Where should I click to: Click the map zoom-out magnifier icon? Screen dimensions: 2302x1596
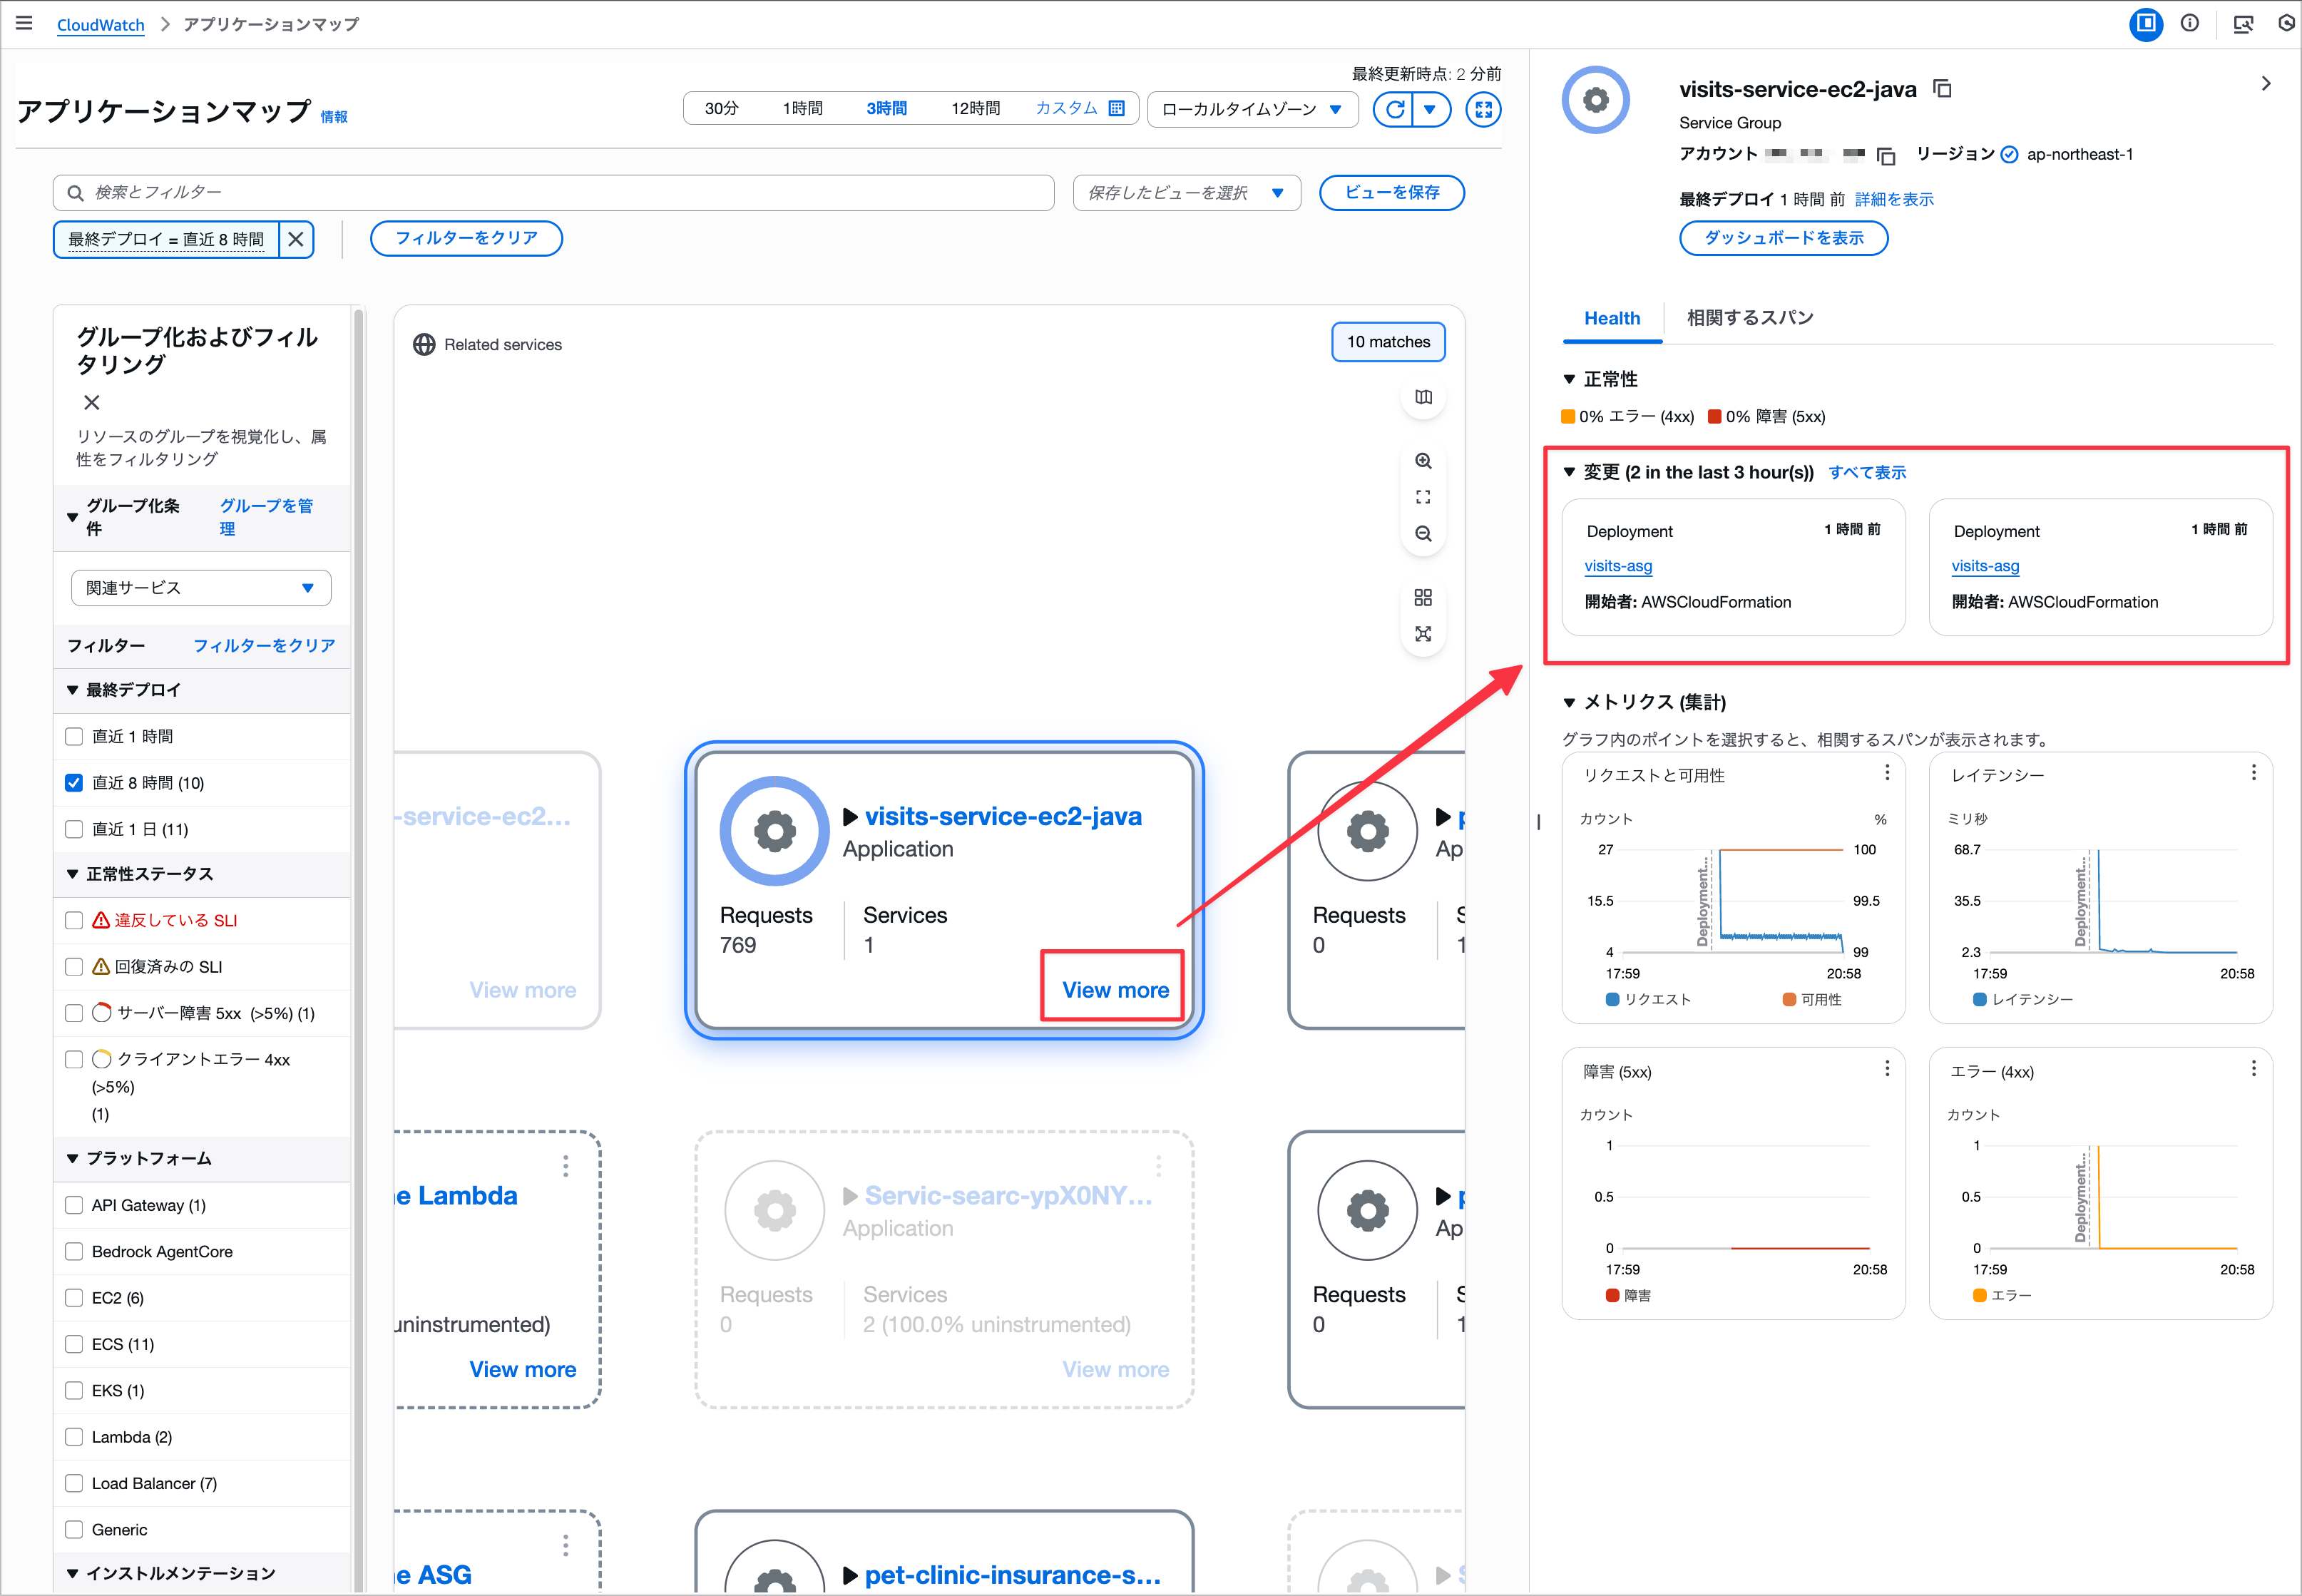tap(1423, 534)
